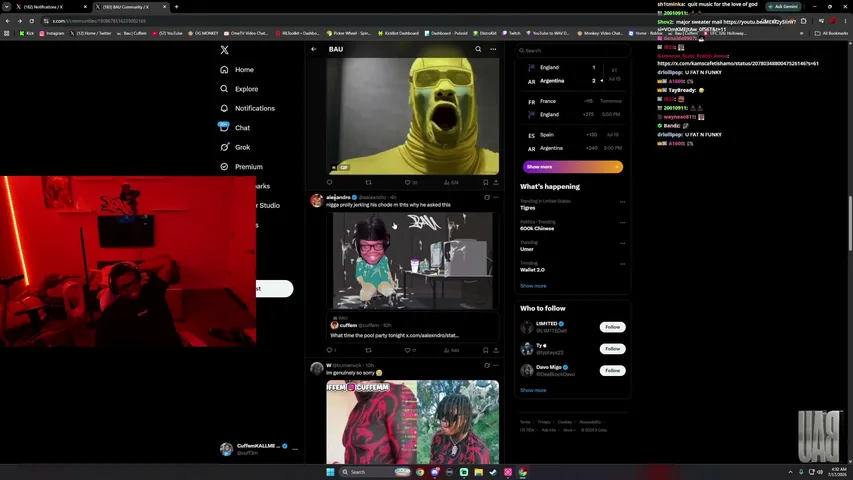Viewport: 853px width, 480px height.
Task: Open All Bookmarks folder
Action: point(832,33)
